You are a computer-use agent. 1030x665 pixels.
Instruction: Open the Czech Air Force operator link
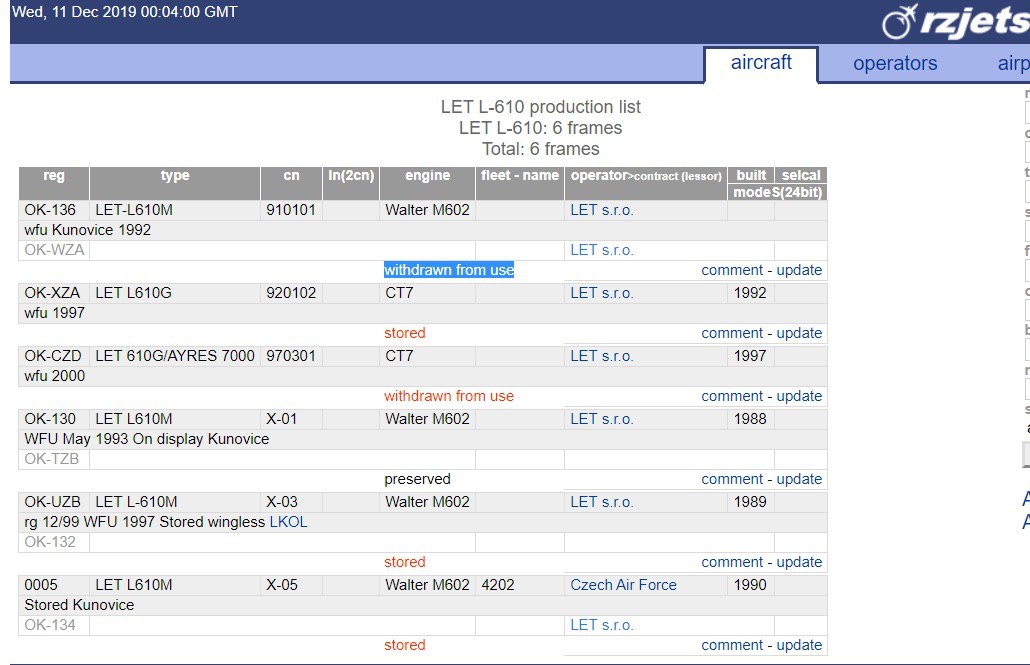click(623, 585)
